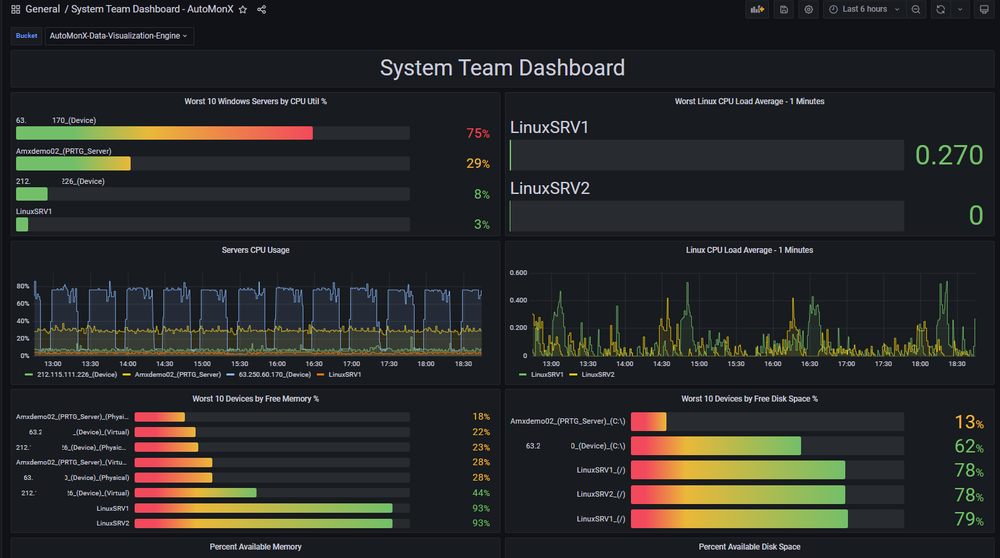
Task: Zoom out the time range
Action: 916,10
